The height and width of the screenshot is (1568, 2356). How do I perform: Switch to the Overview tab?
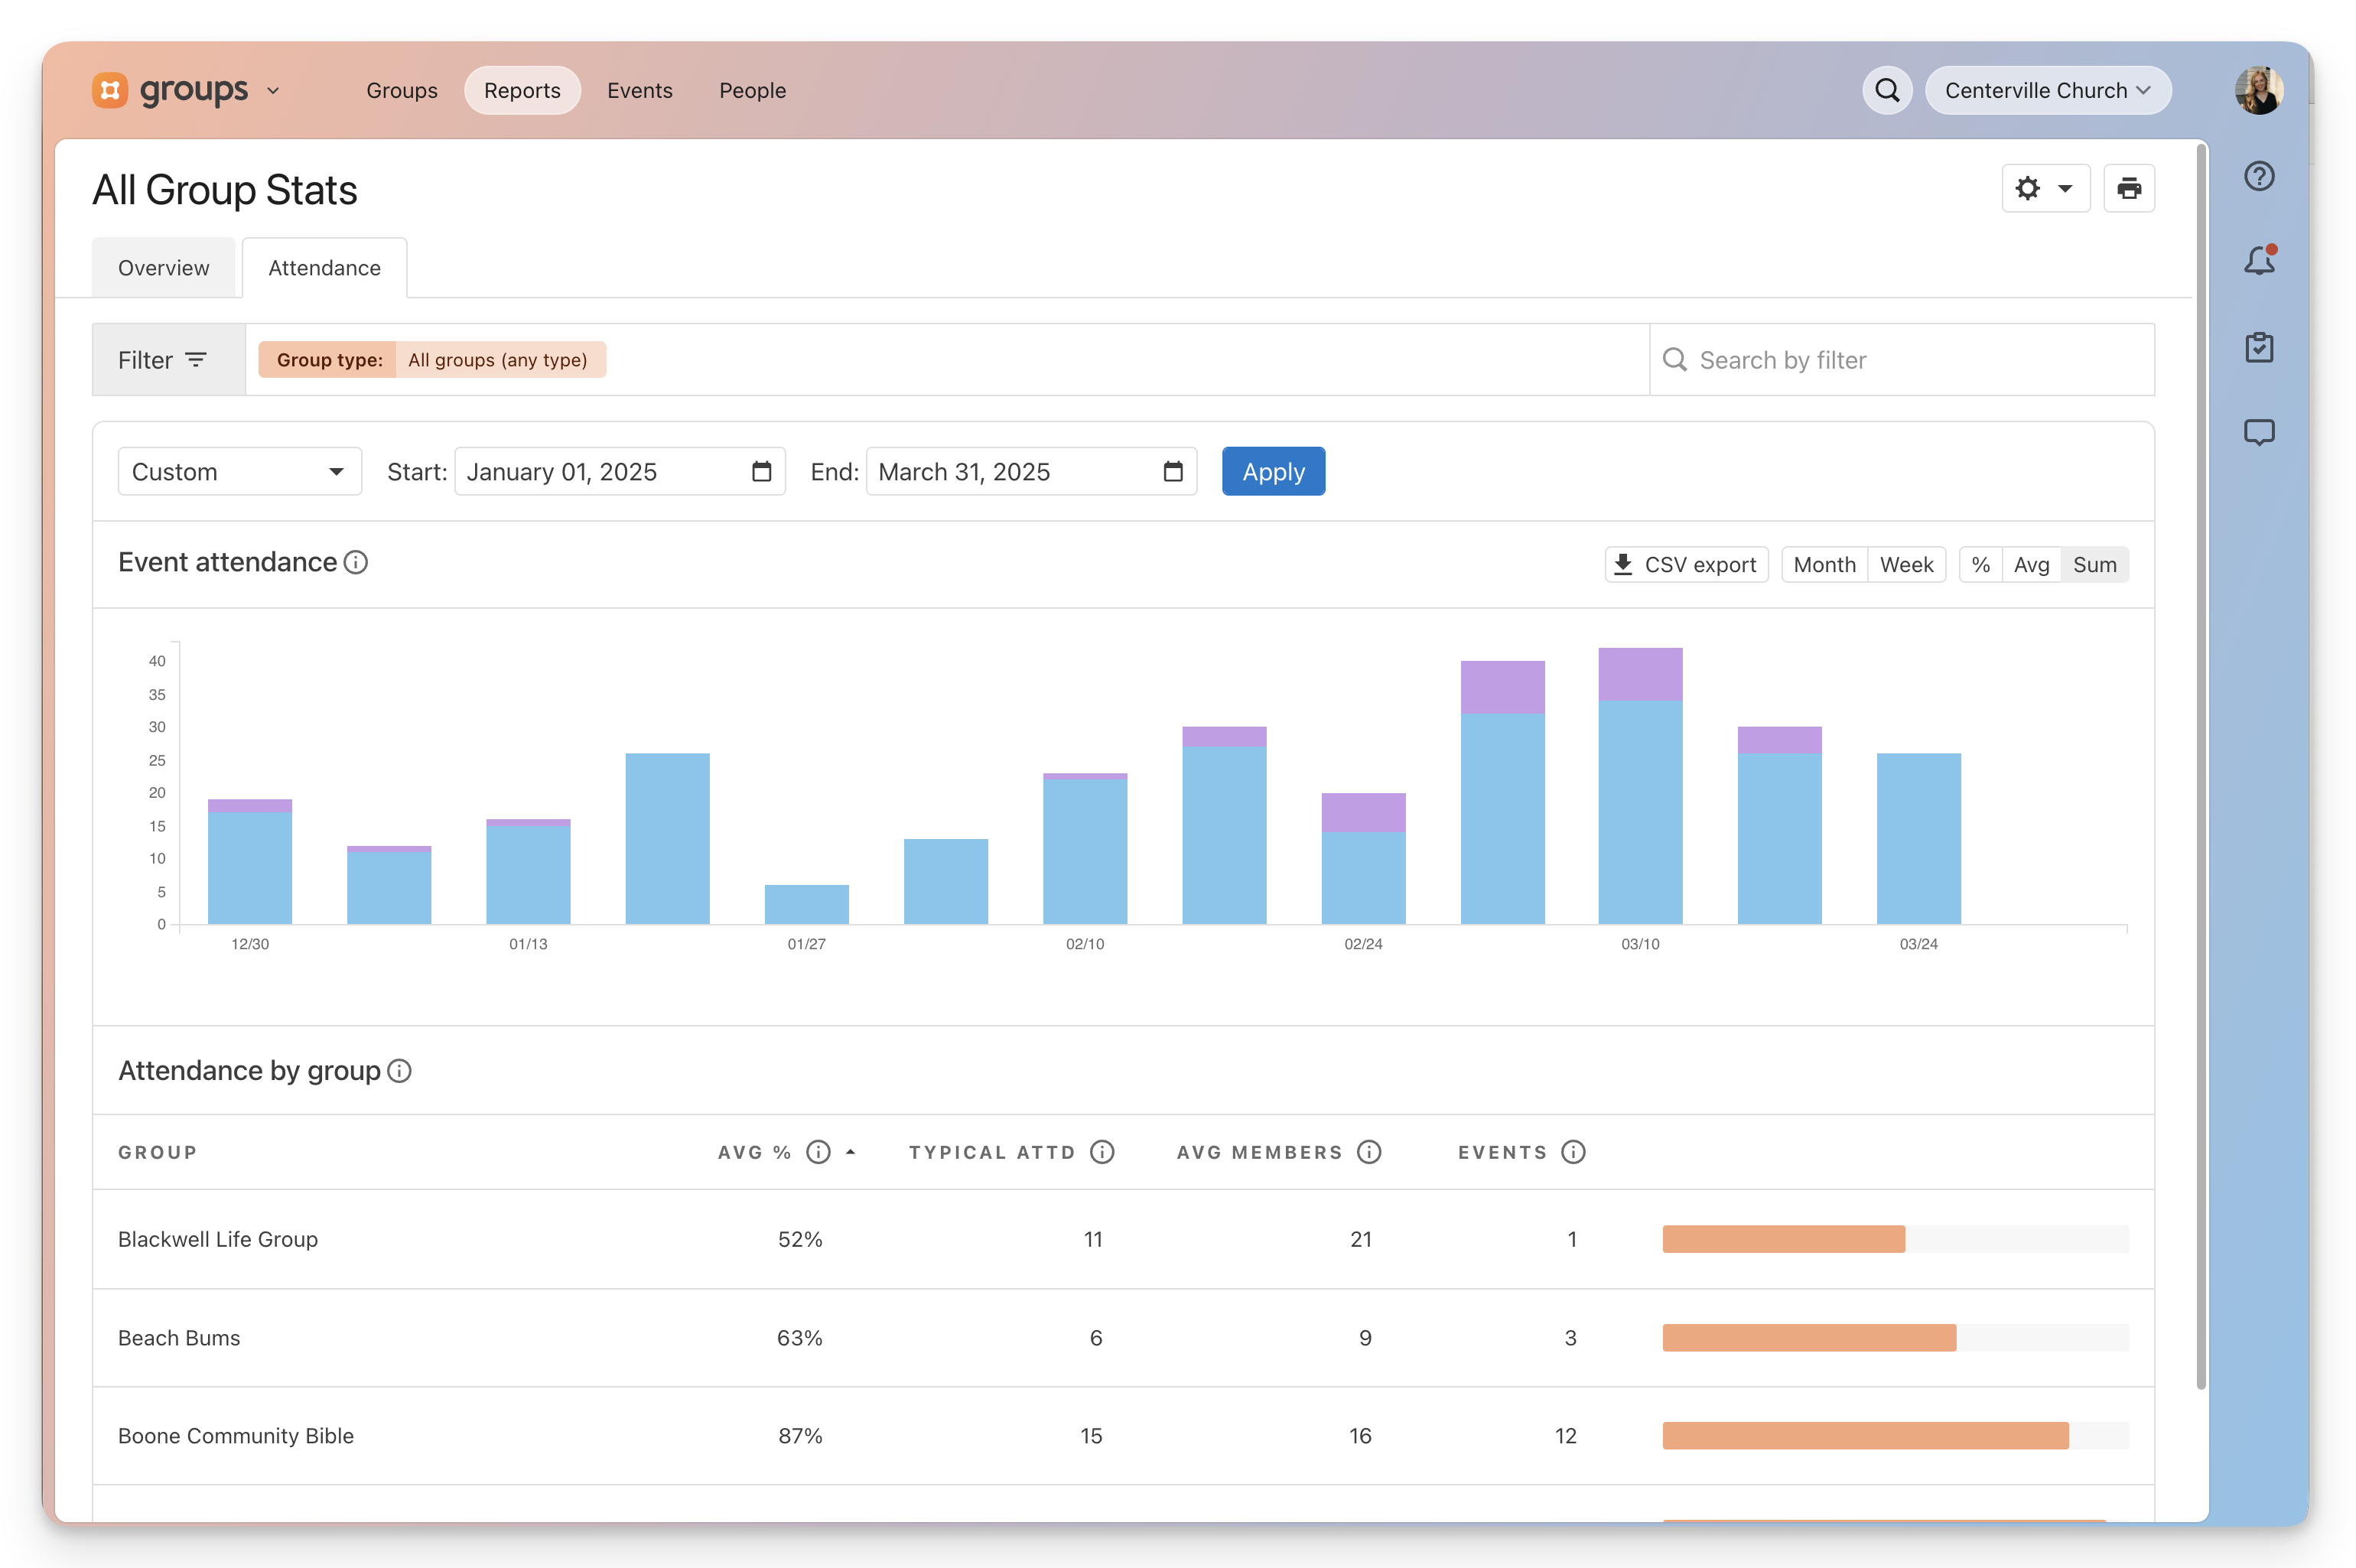[164, 268]
